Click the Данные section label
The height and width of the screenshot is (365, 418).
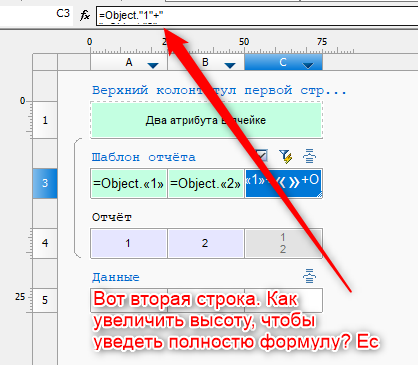(116, 277)
